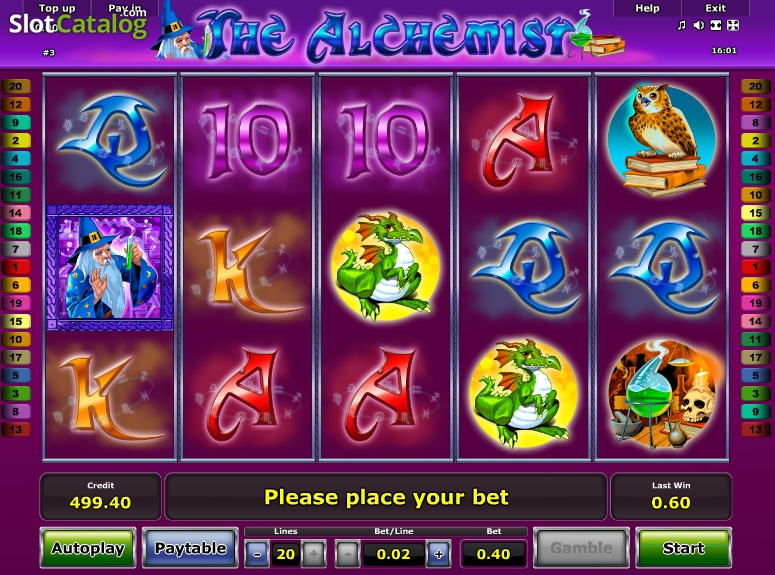This screenshot has width=775, height=575.
Task: Click the Exit menu item
Action: tap(715, 8)
